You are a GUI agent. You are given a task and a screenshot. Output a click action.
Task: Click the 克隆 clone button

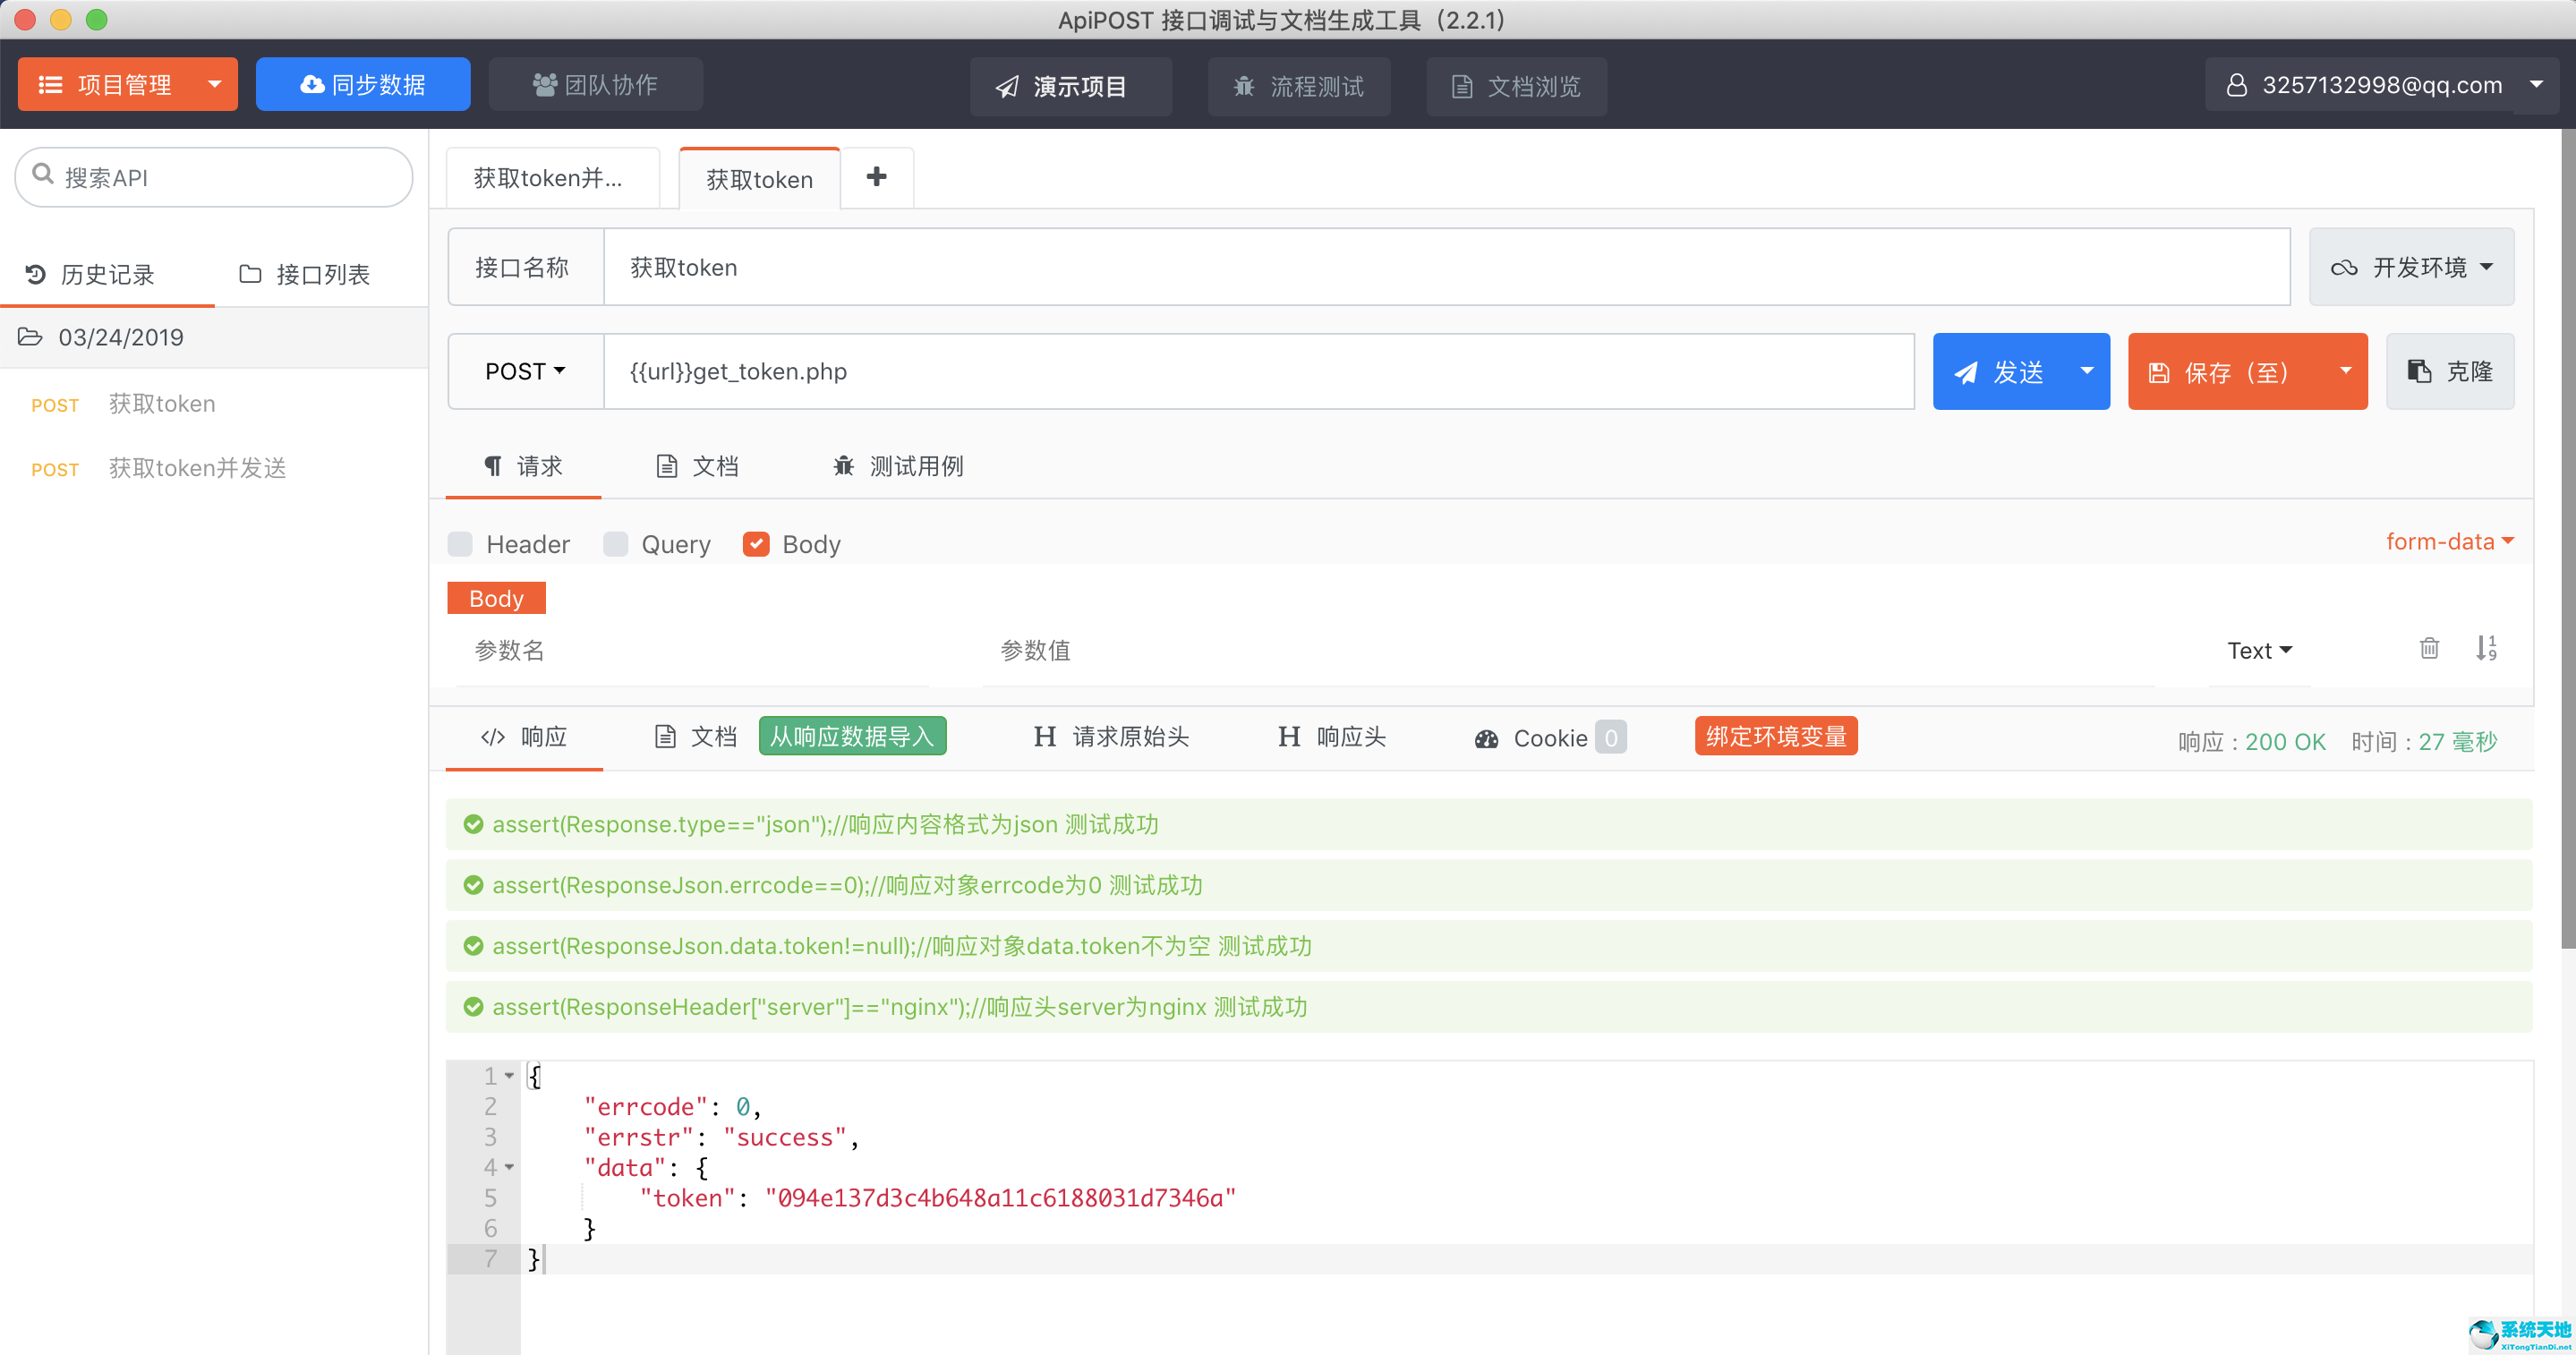tap(2450, 371)
